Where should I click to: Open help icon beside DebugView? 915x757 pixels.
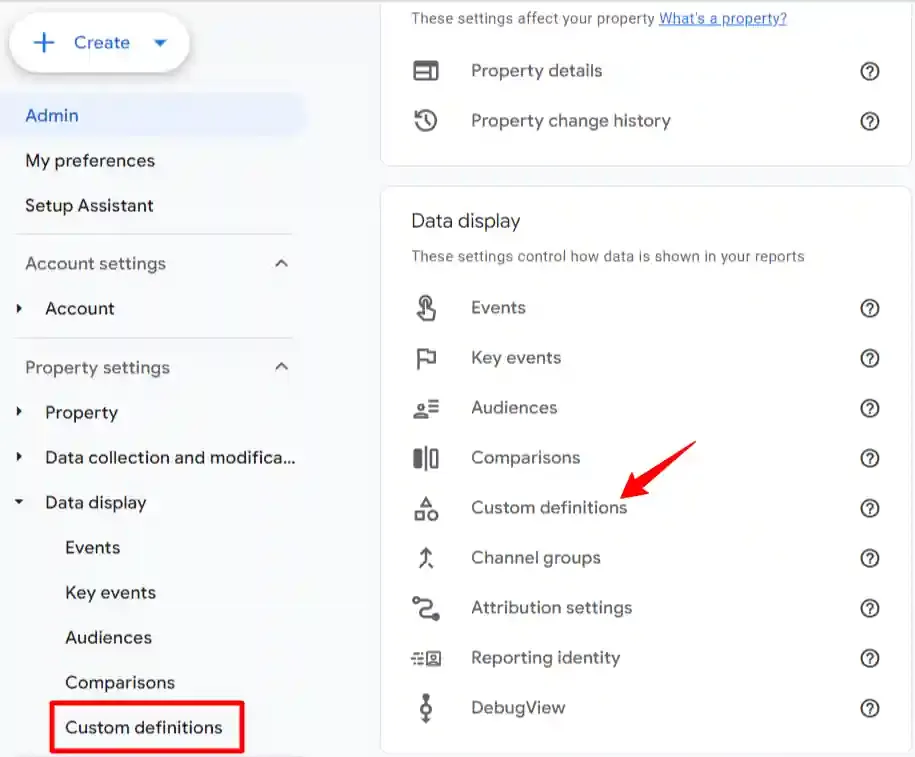point(869,708)
